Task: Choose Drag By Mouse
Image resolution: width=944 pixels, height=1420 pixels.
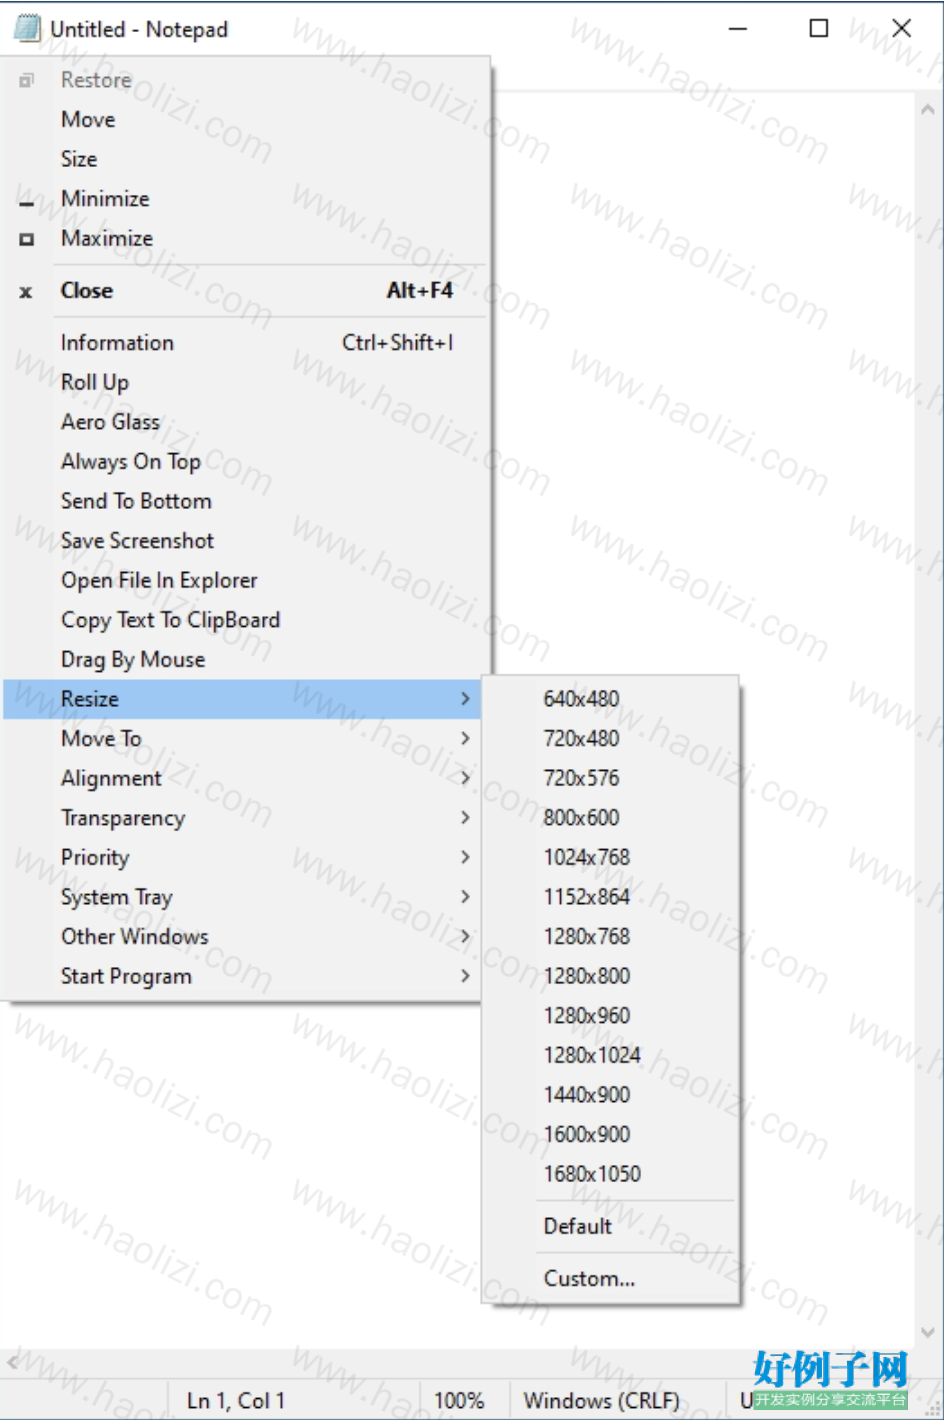Action: [x=246, y=660]
